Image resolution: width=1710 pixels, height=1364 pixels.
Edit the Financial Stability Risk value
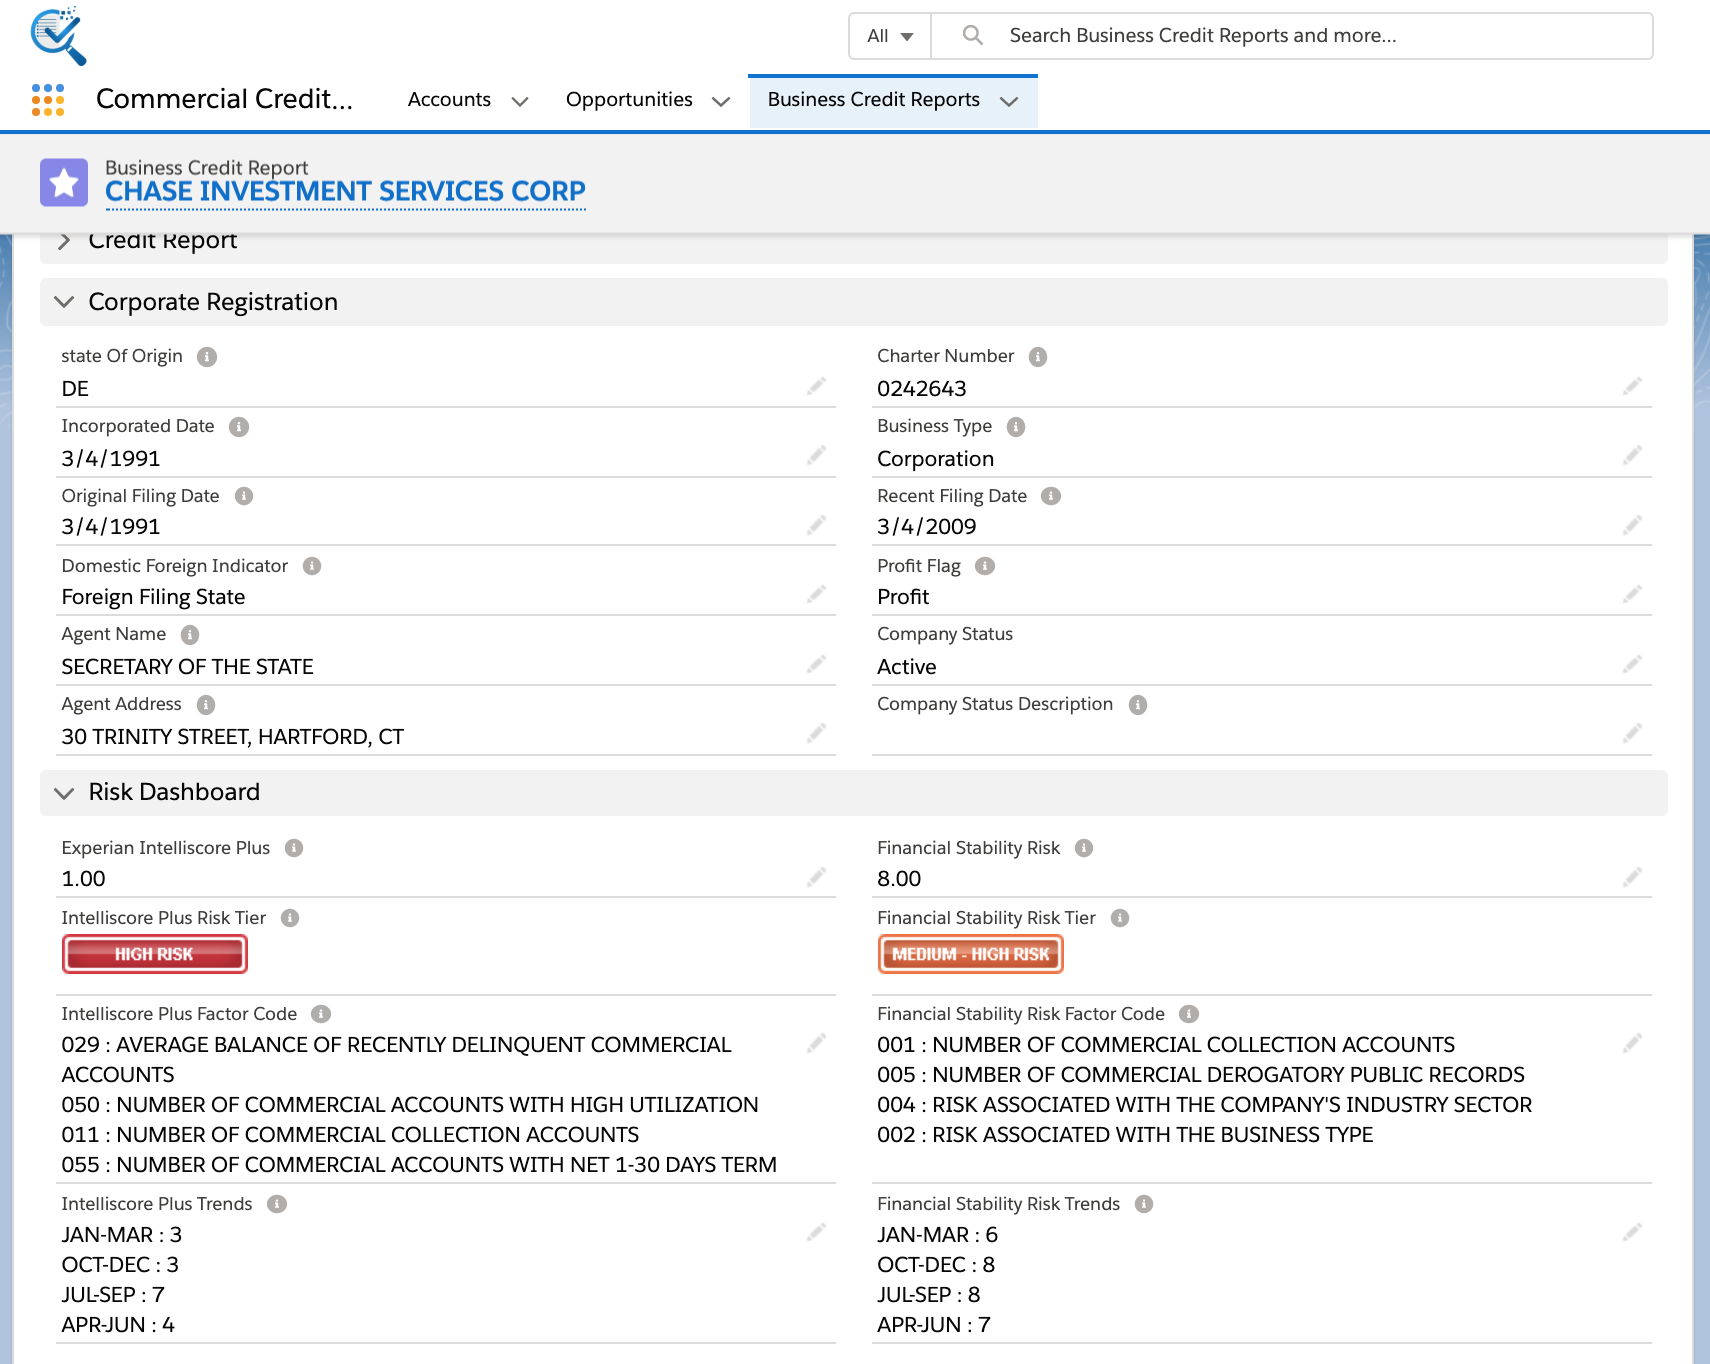1632,877
